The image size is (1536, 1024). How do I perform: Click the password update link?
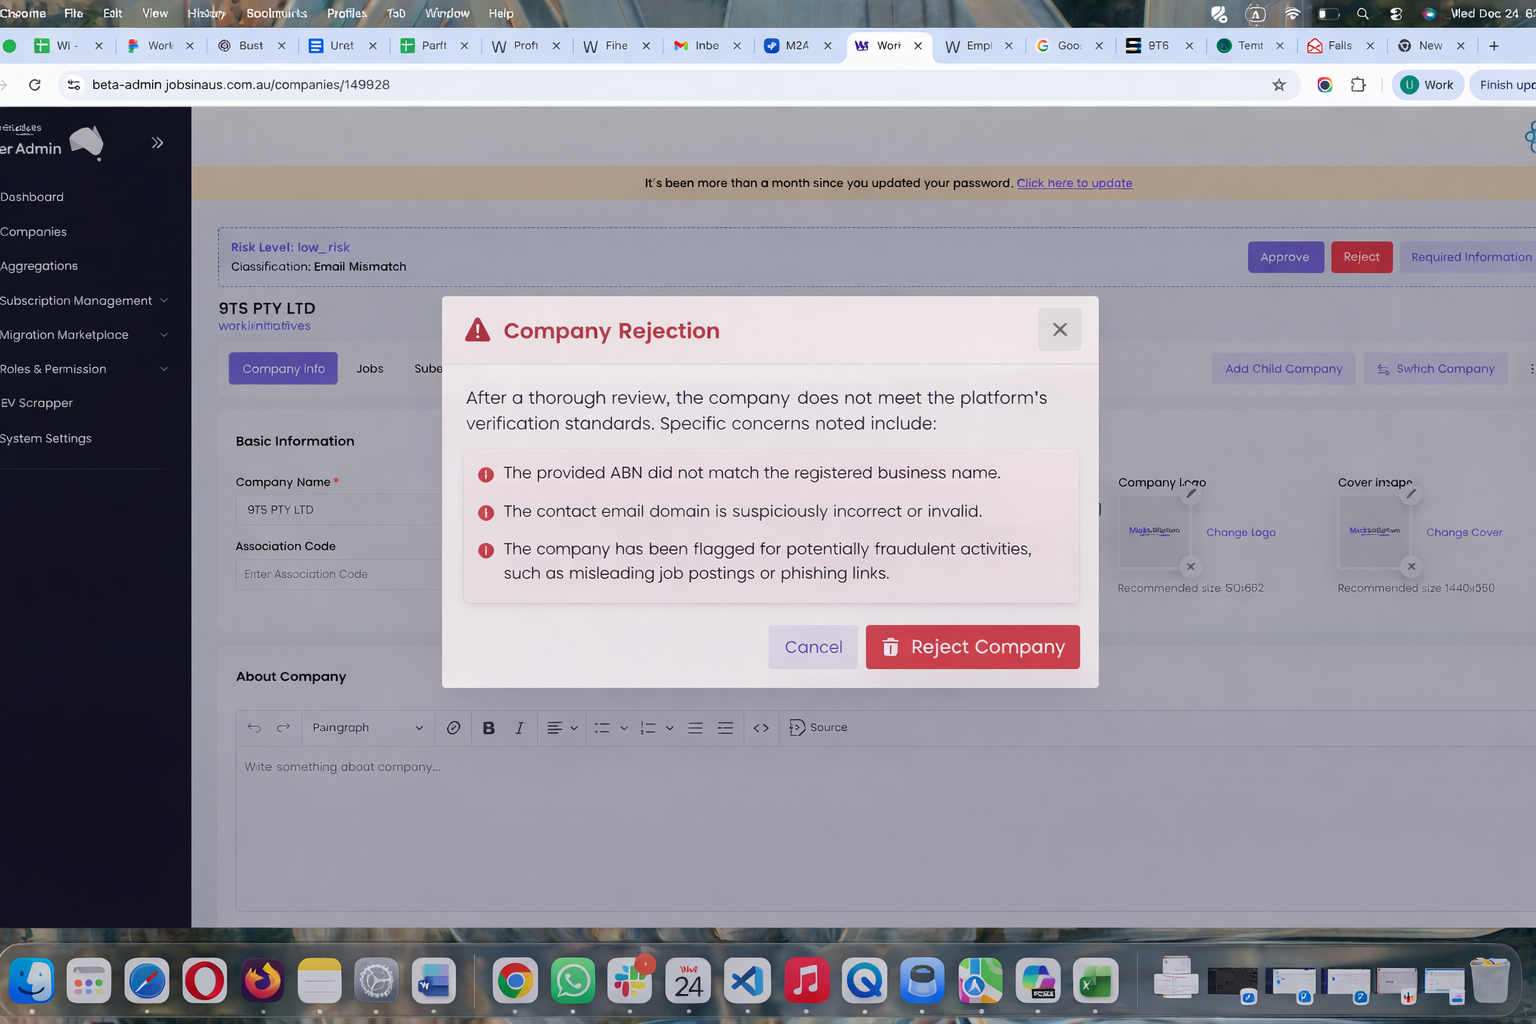(x=1074, y=183)
